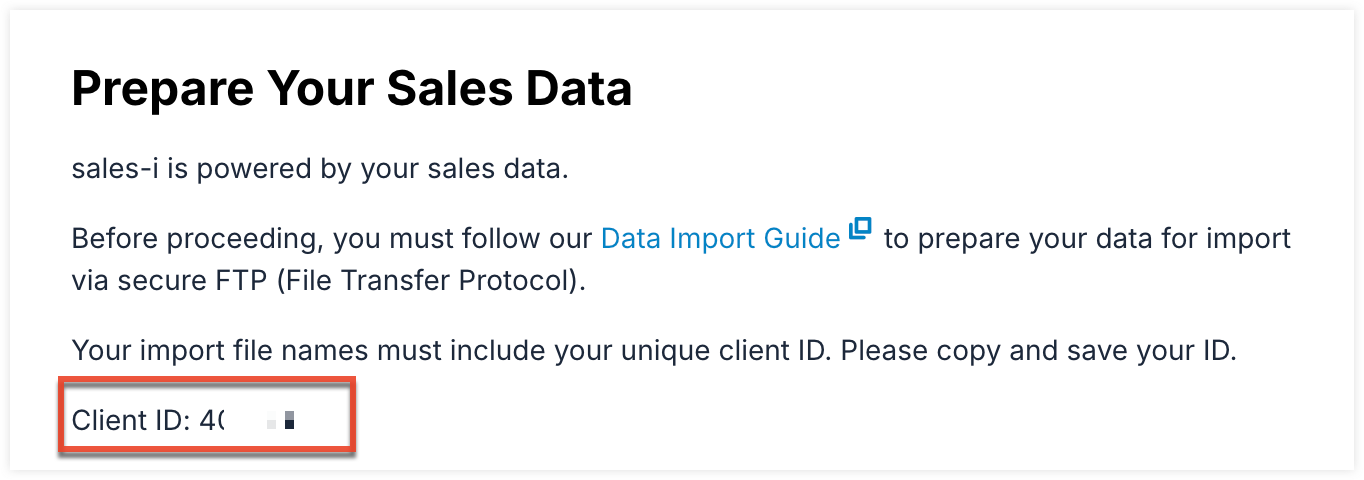
Task: Click the 'Client ID:' label
Action: point(131,420)
